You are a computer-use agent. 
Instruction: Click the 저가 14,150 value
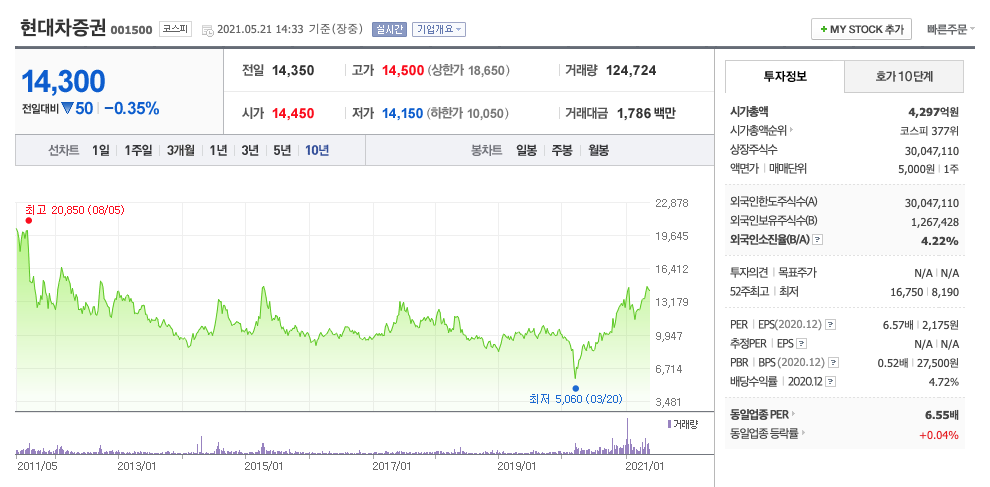pos(403,114)
